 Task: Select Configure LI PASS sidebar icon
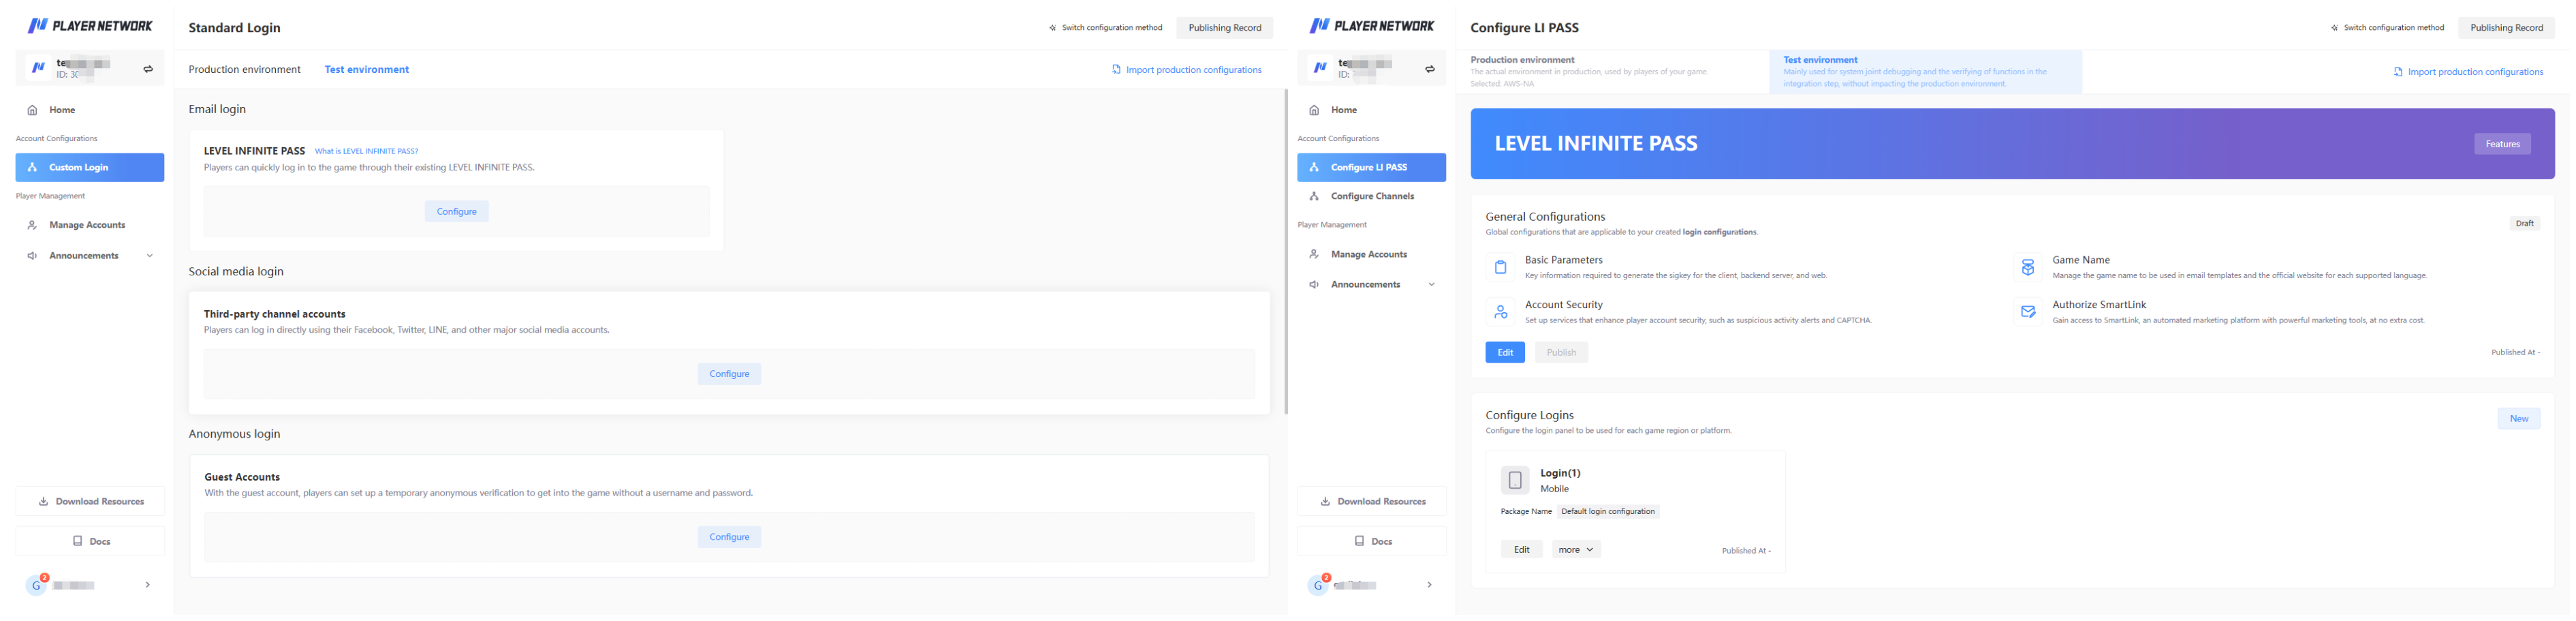[x=1314, y=167]
